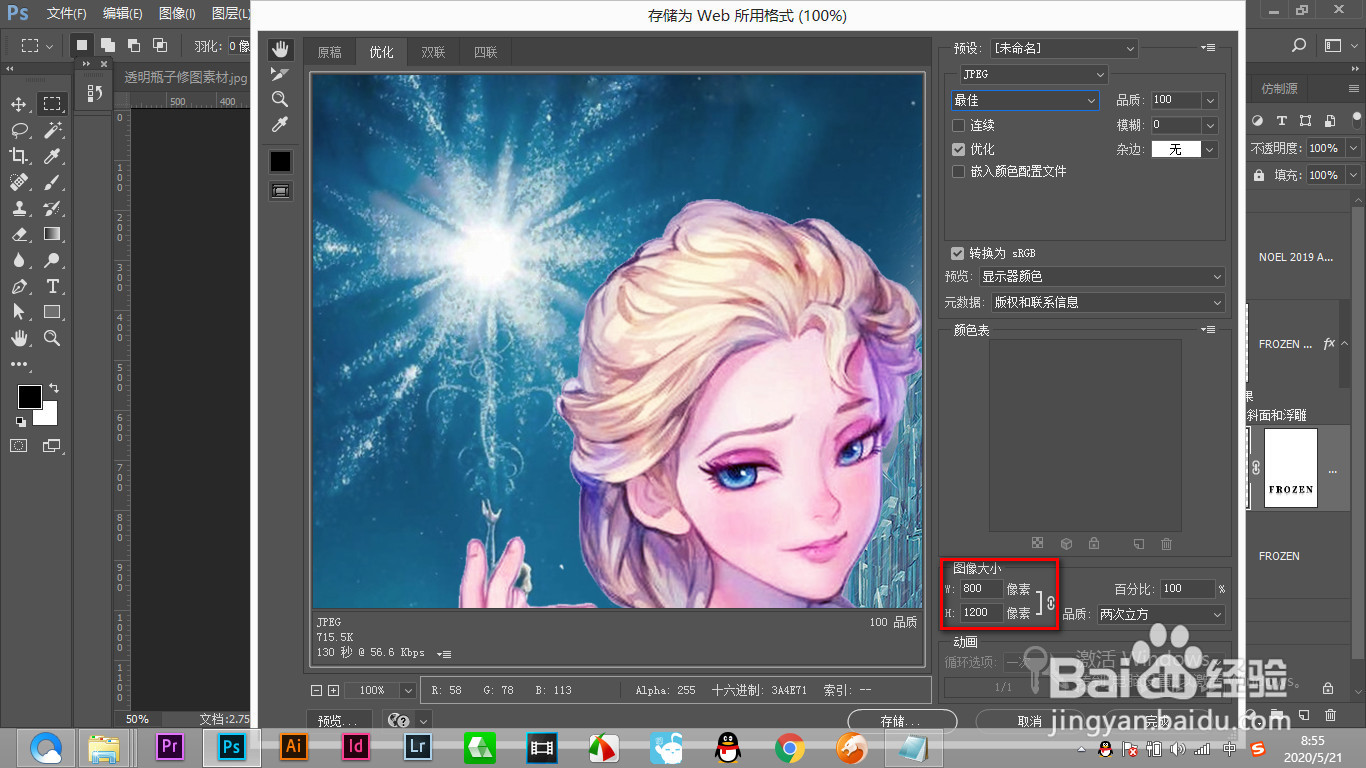
Task: Switch to the 原稿 (Original) tab
Action: coord(329,53)
